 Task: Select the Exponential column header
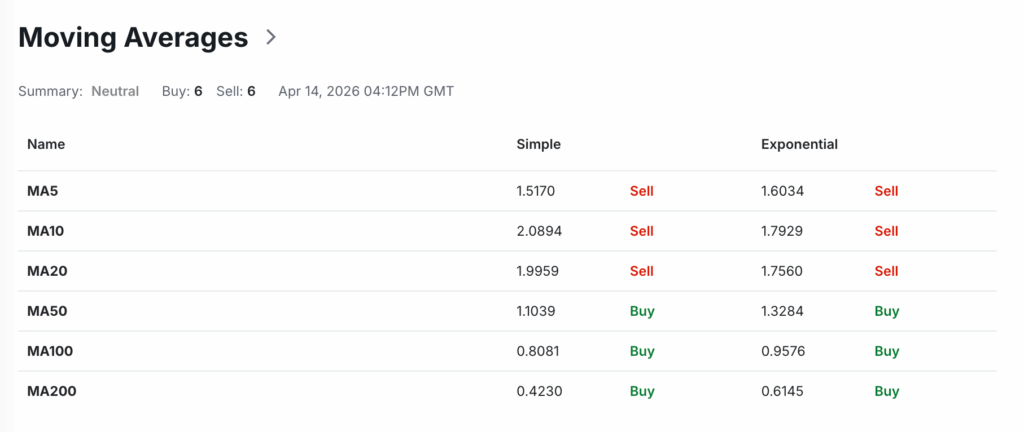(x=799, y=144)
